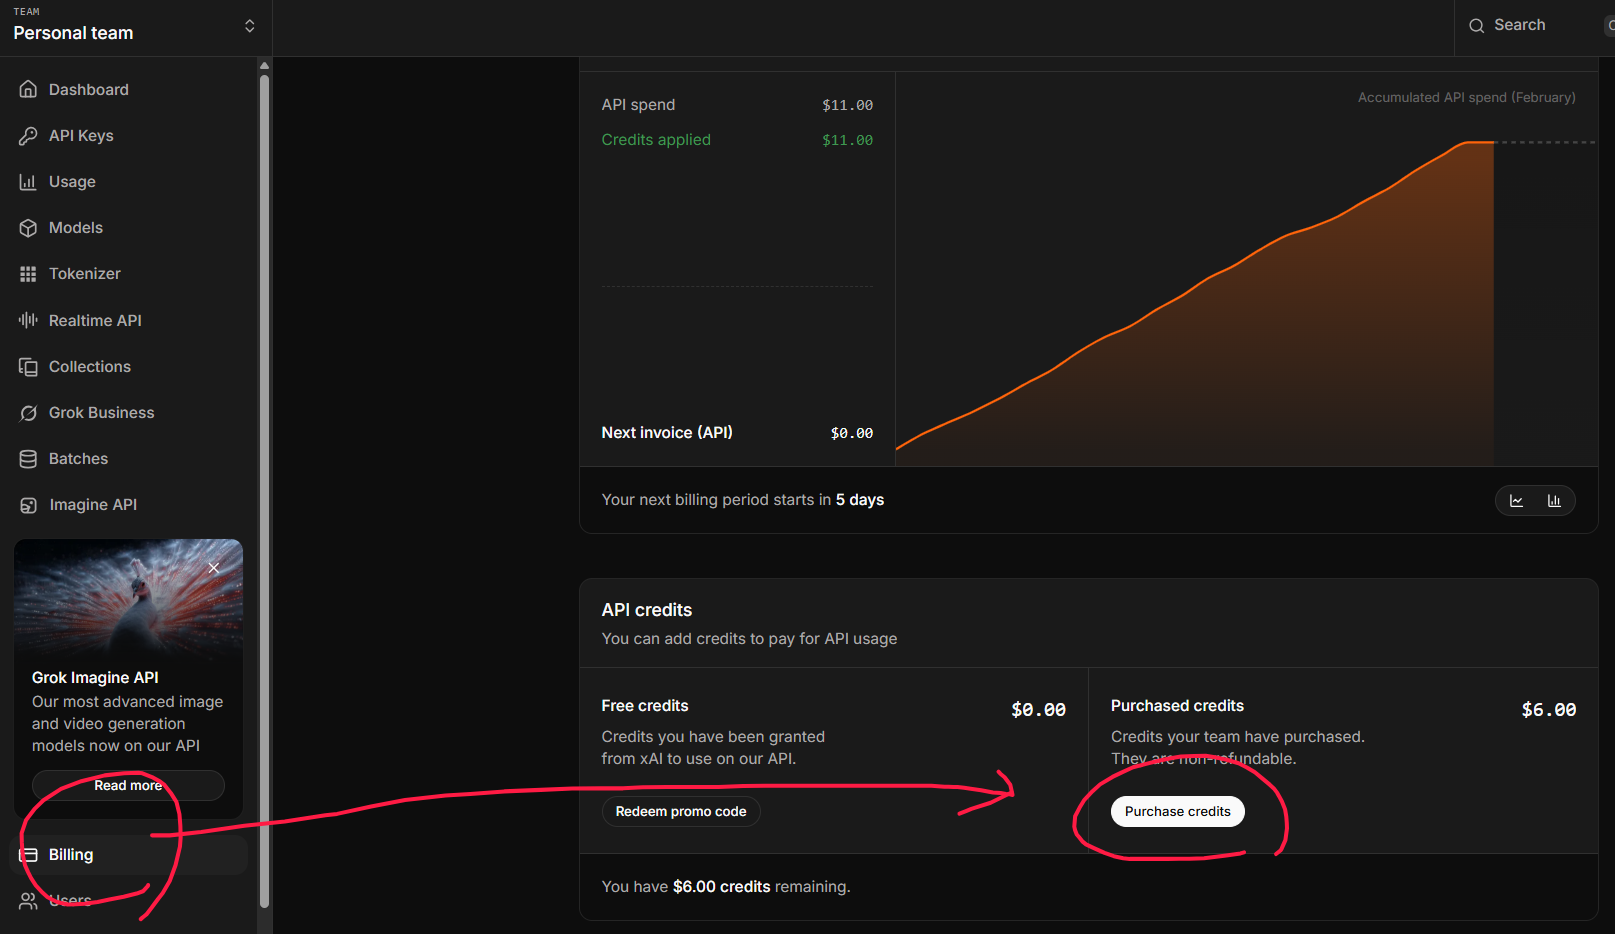Select the Imagine API icon
Image resolution: width=1615 pixels, height=934 pixels.
click(28, 505)
